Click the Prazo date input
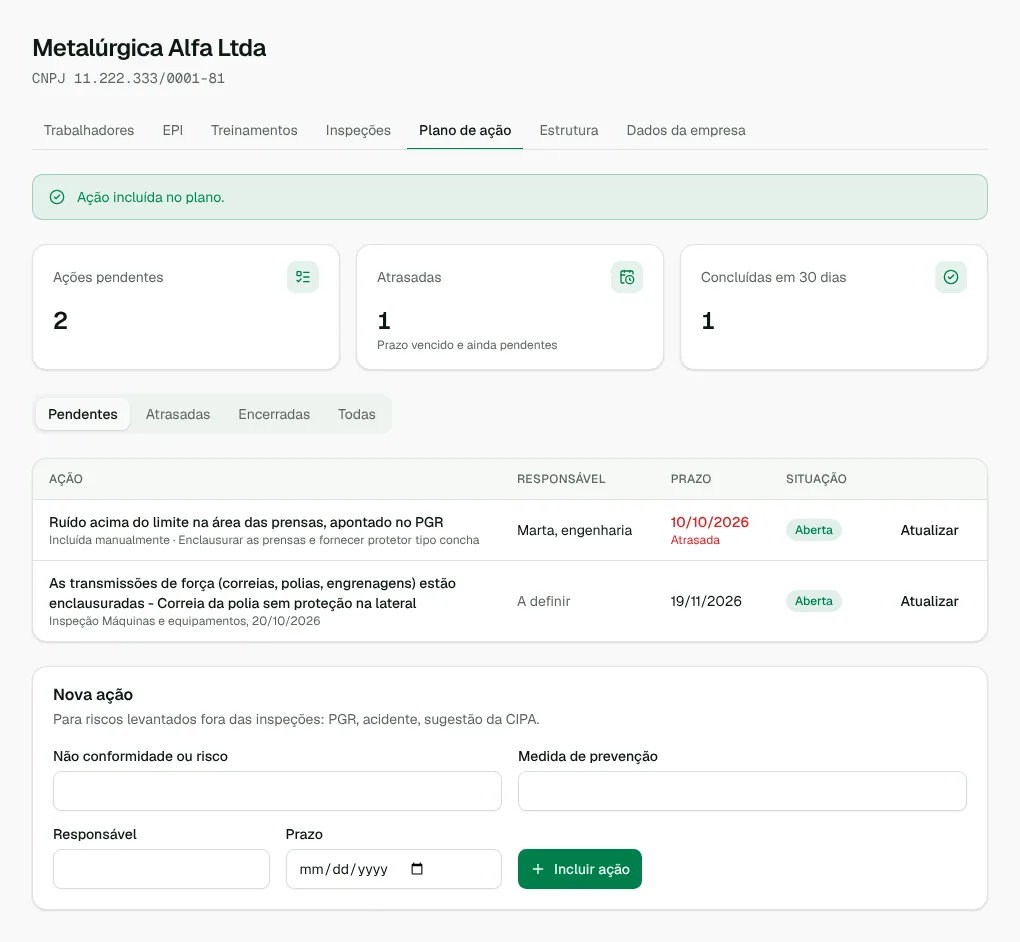This screenshot has height=942, width=1020. [x=394, y=868]
